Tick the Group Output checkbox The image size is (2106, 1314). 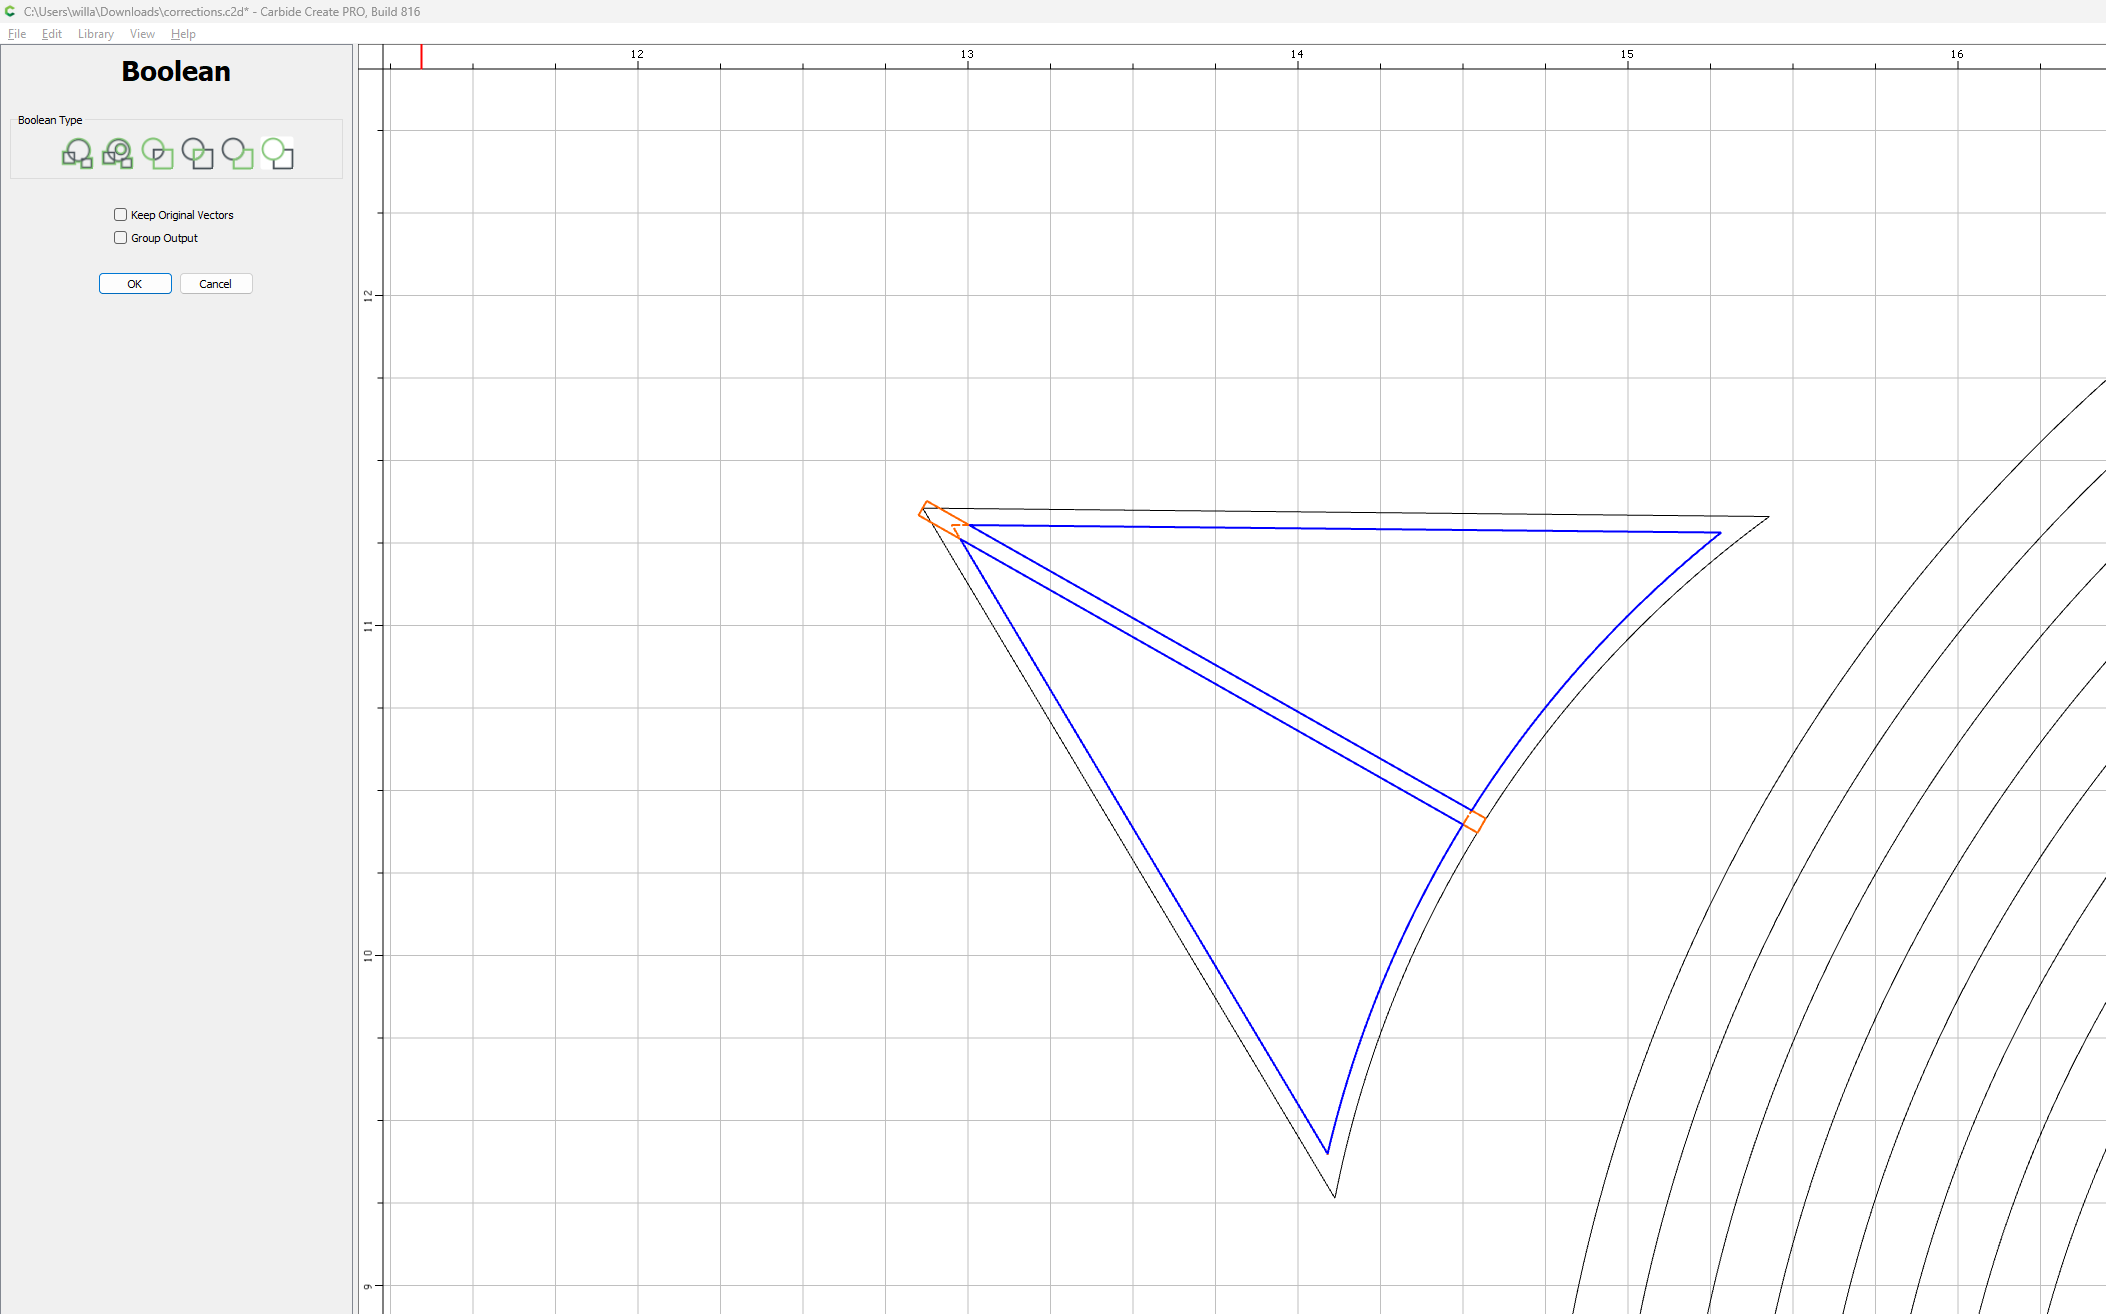click(x=120, y=238)
